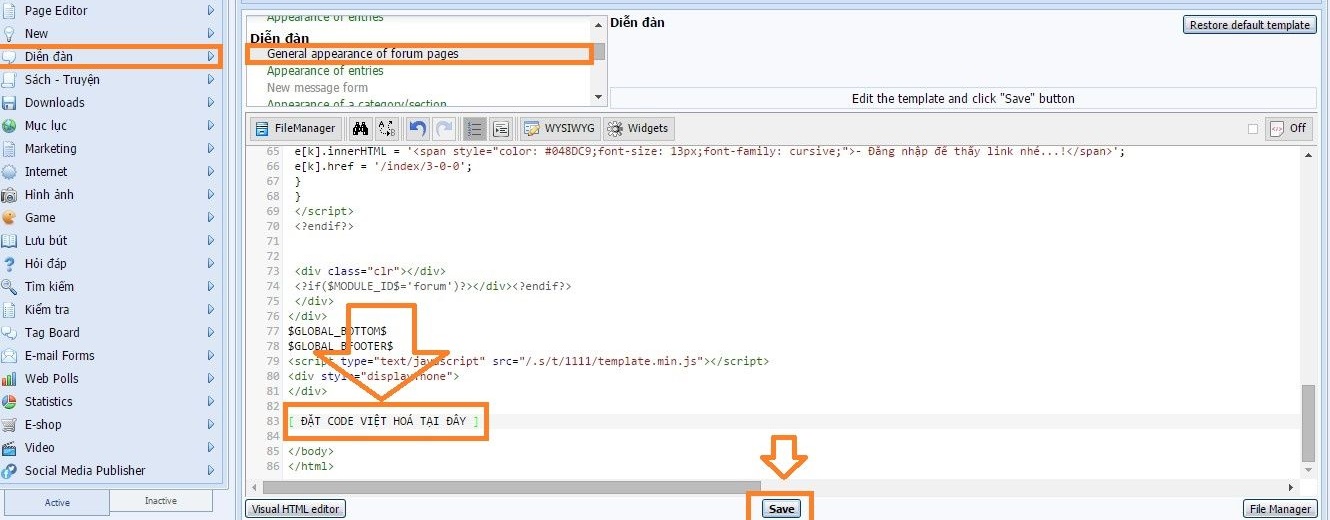Expand the New module arrow
1330x520 pixels.
point(211,33)
